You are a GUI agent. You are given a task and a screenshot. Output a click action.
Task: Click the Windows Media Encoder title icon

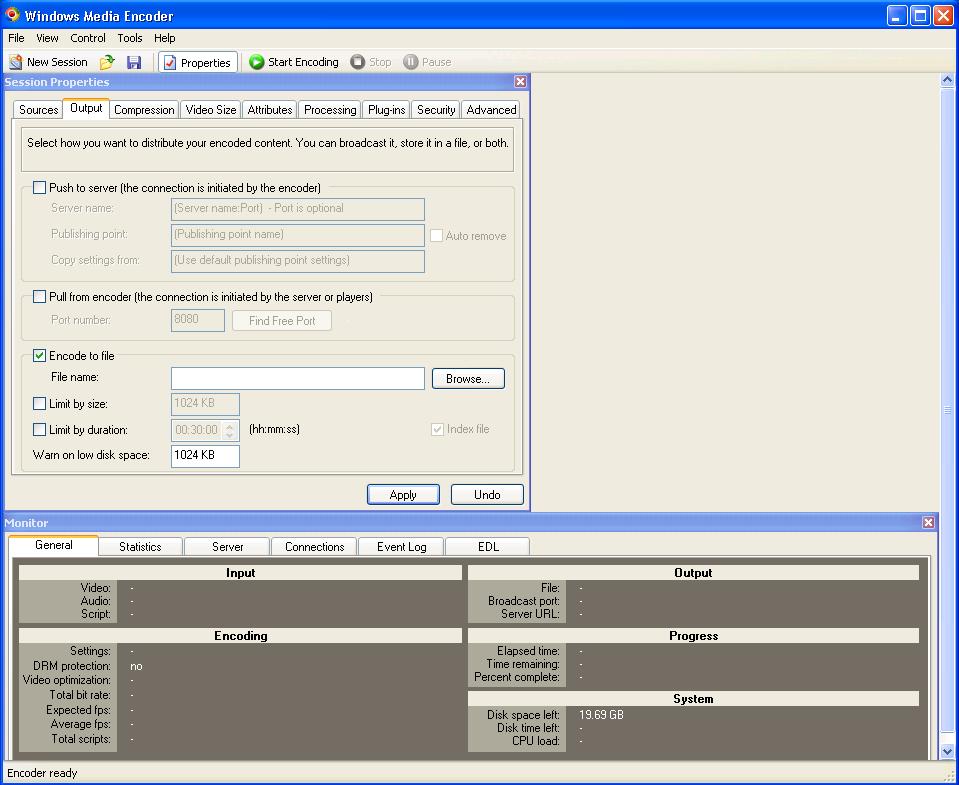(12, 15)
